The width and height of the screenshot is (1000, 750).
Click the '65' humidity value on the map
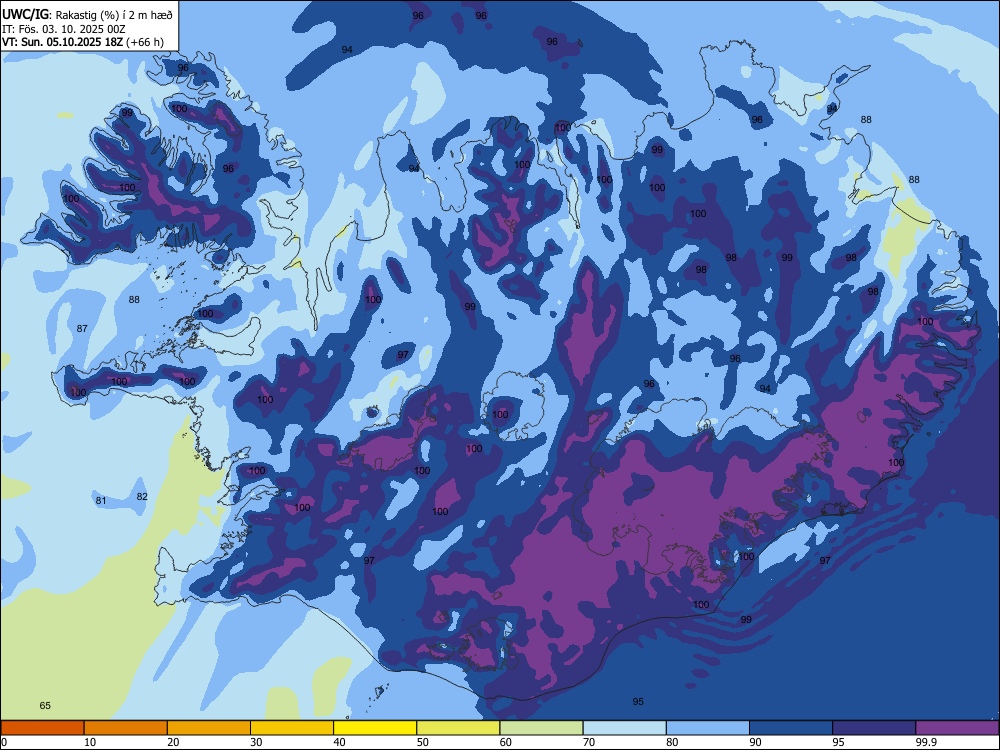click(45, 705)
